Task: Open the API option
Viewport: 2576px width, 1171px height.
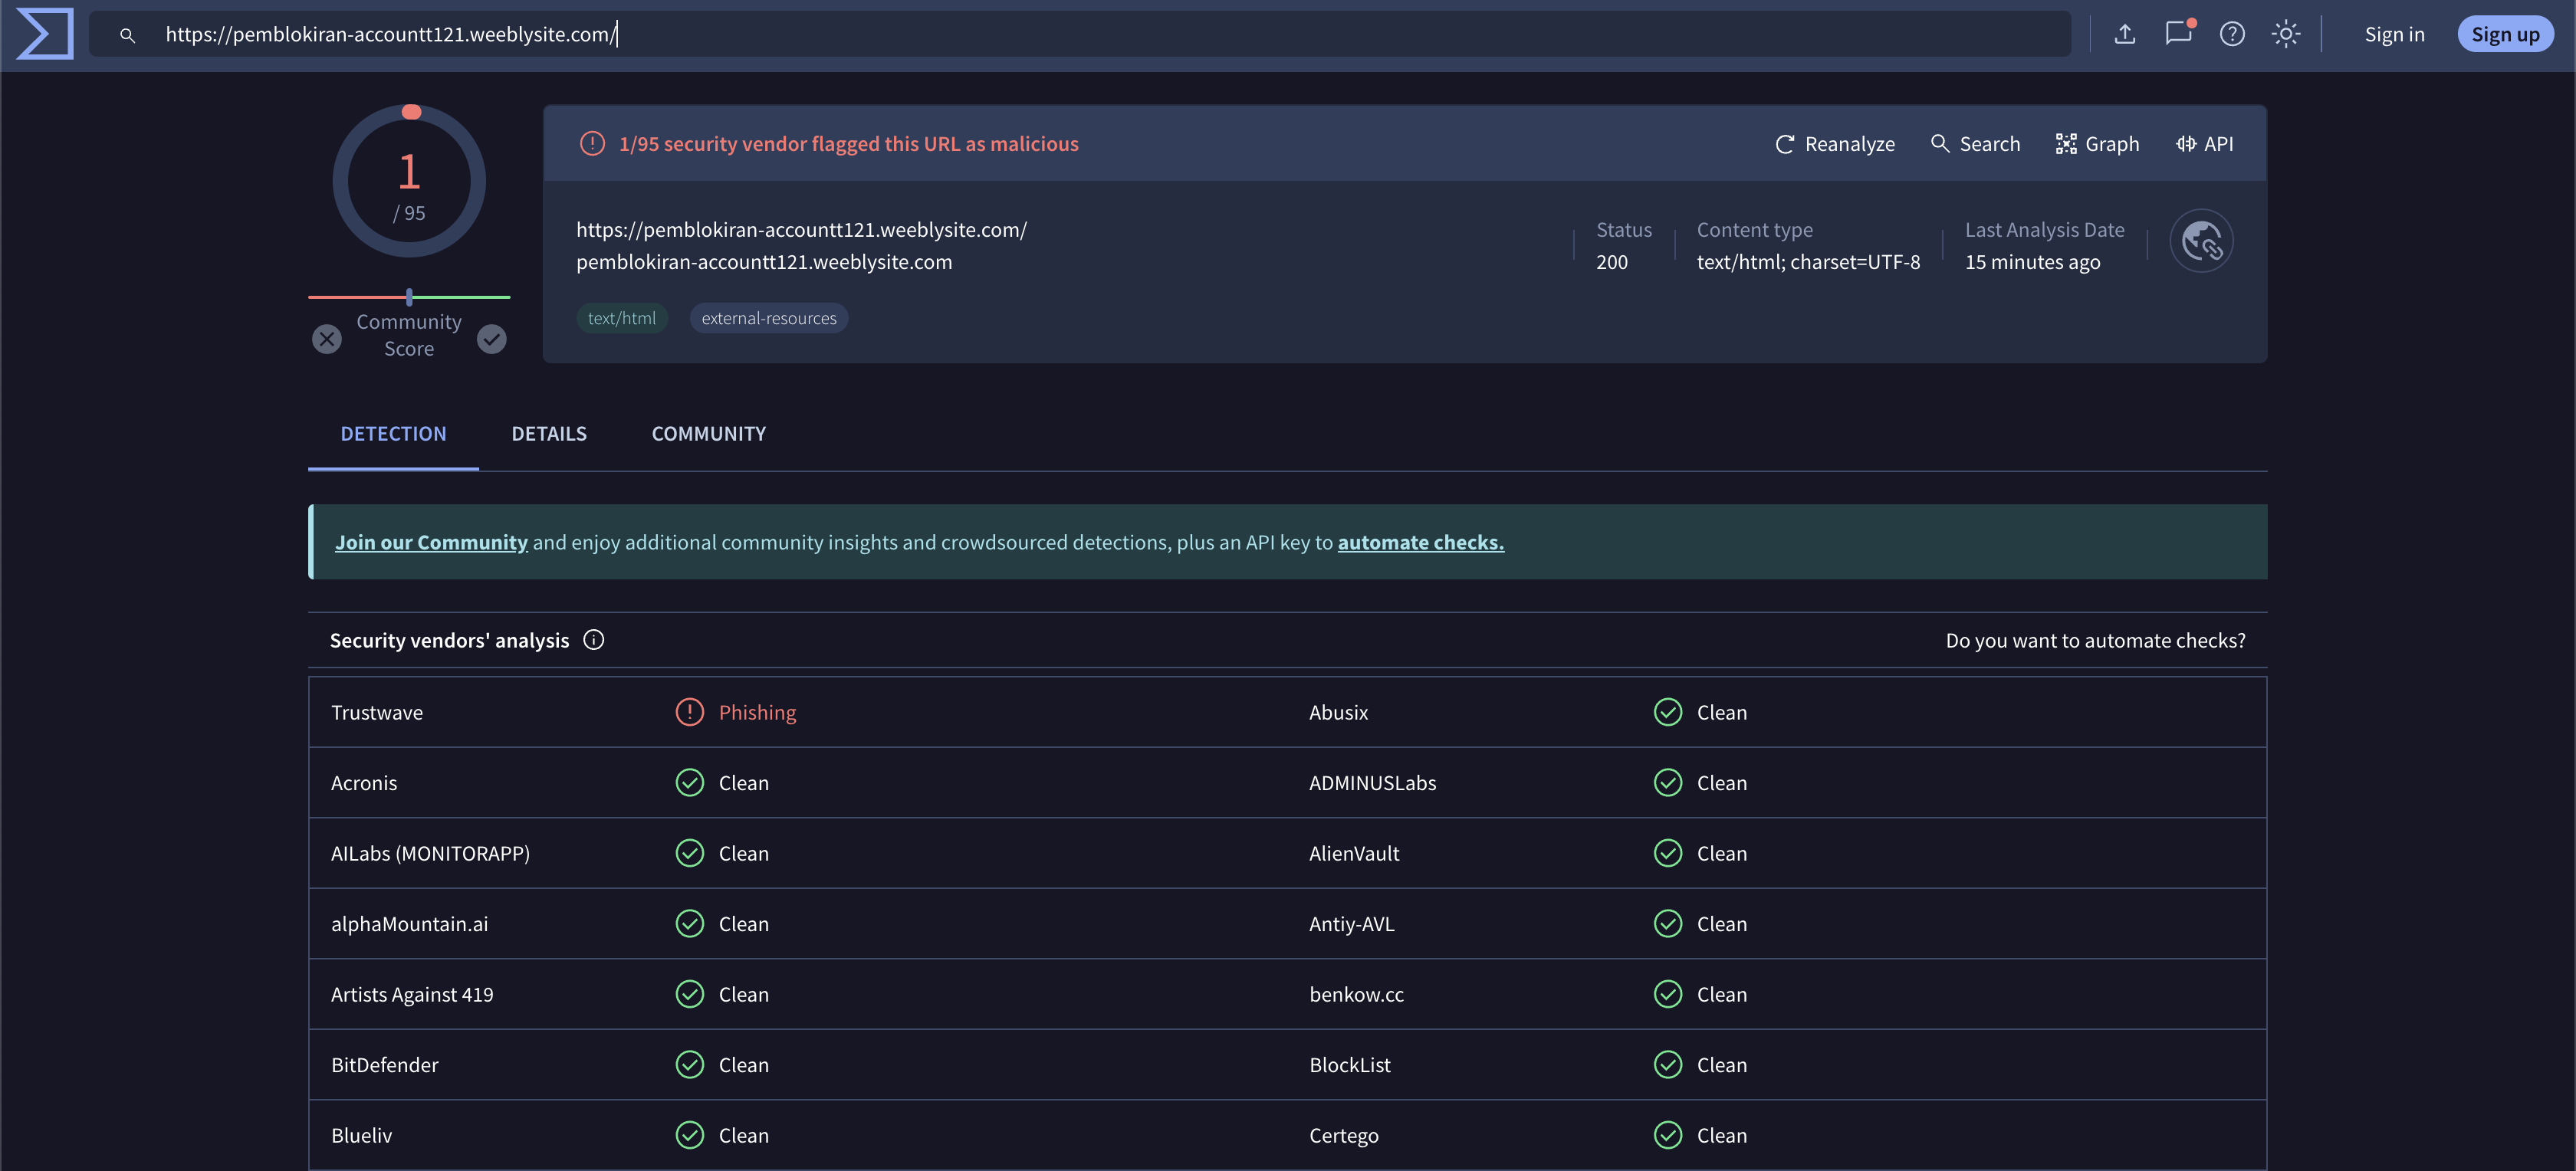Action: coord(2204,144)
